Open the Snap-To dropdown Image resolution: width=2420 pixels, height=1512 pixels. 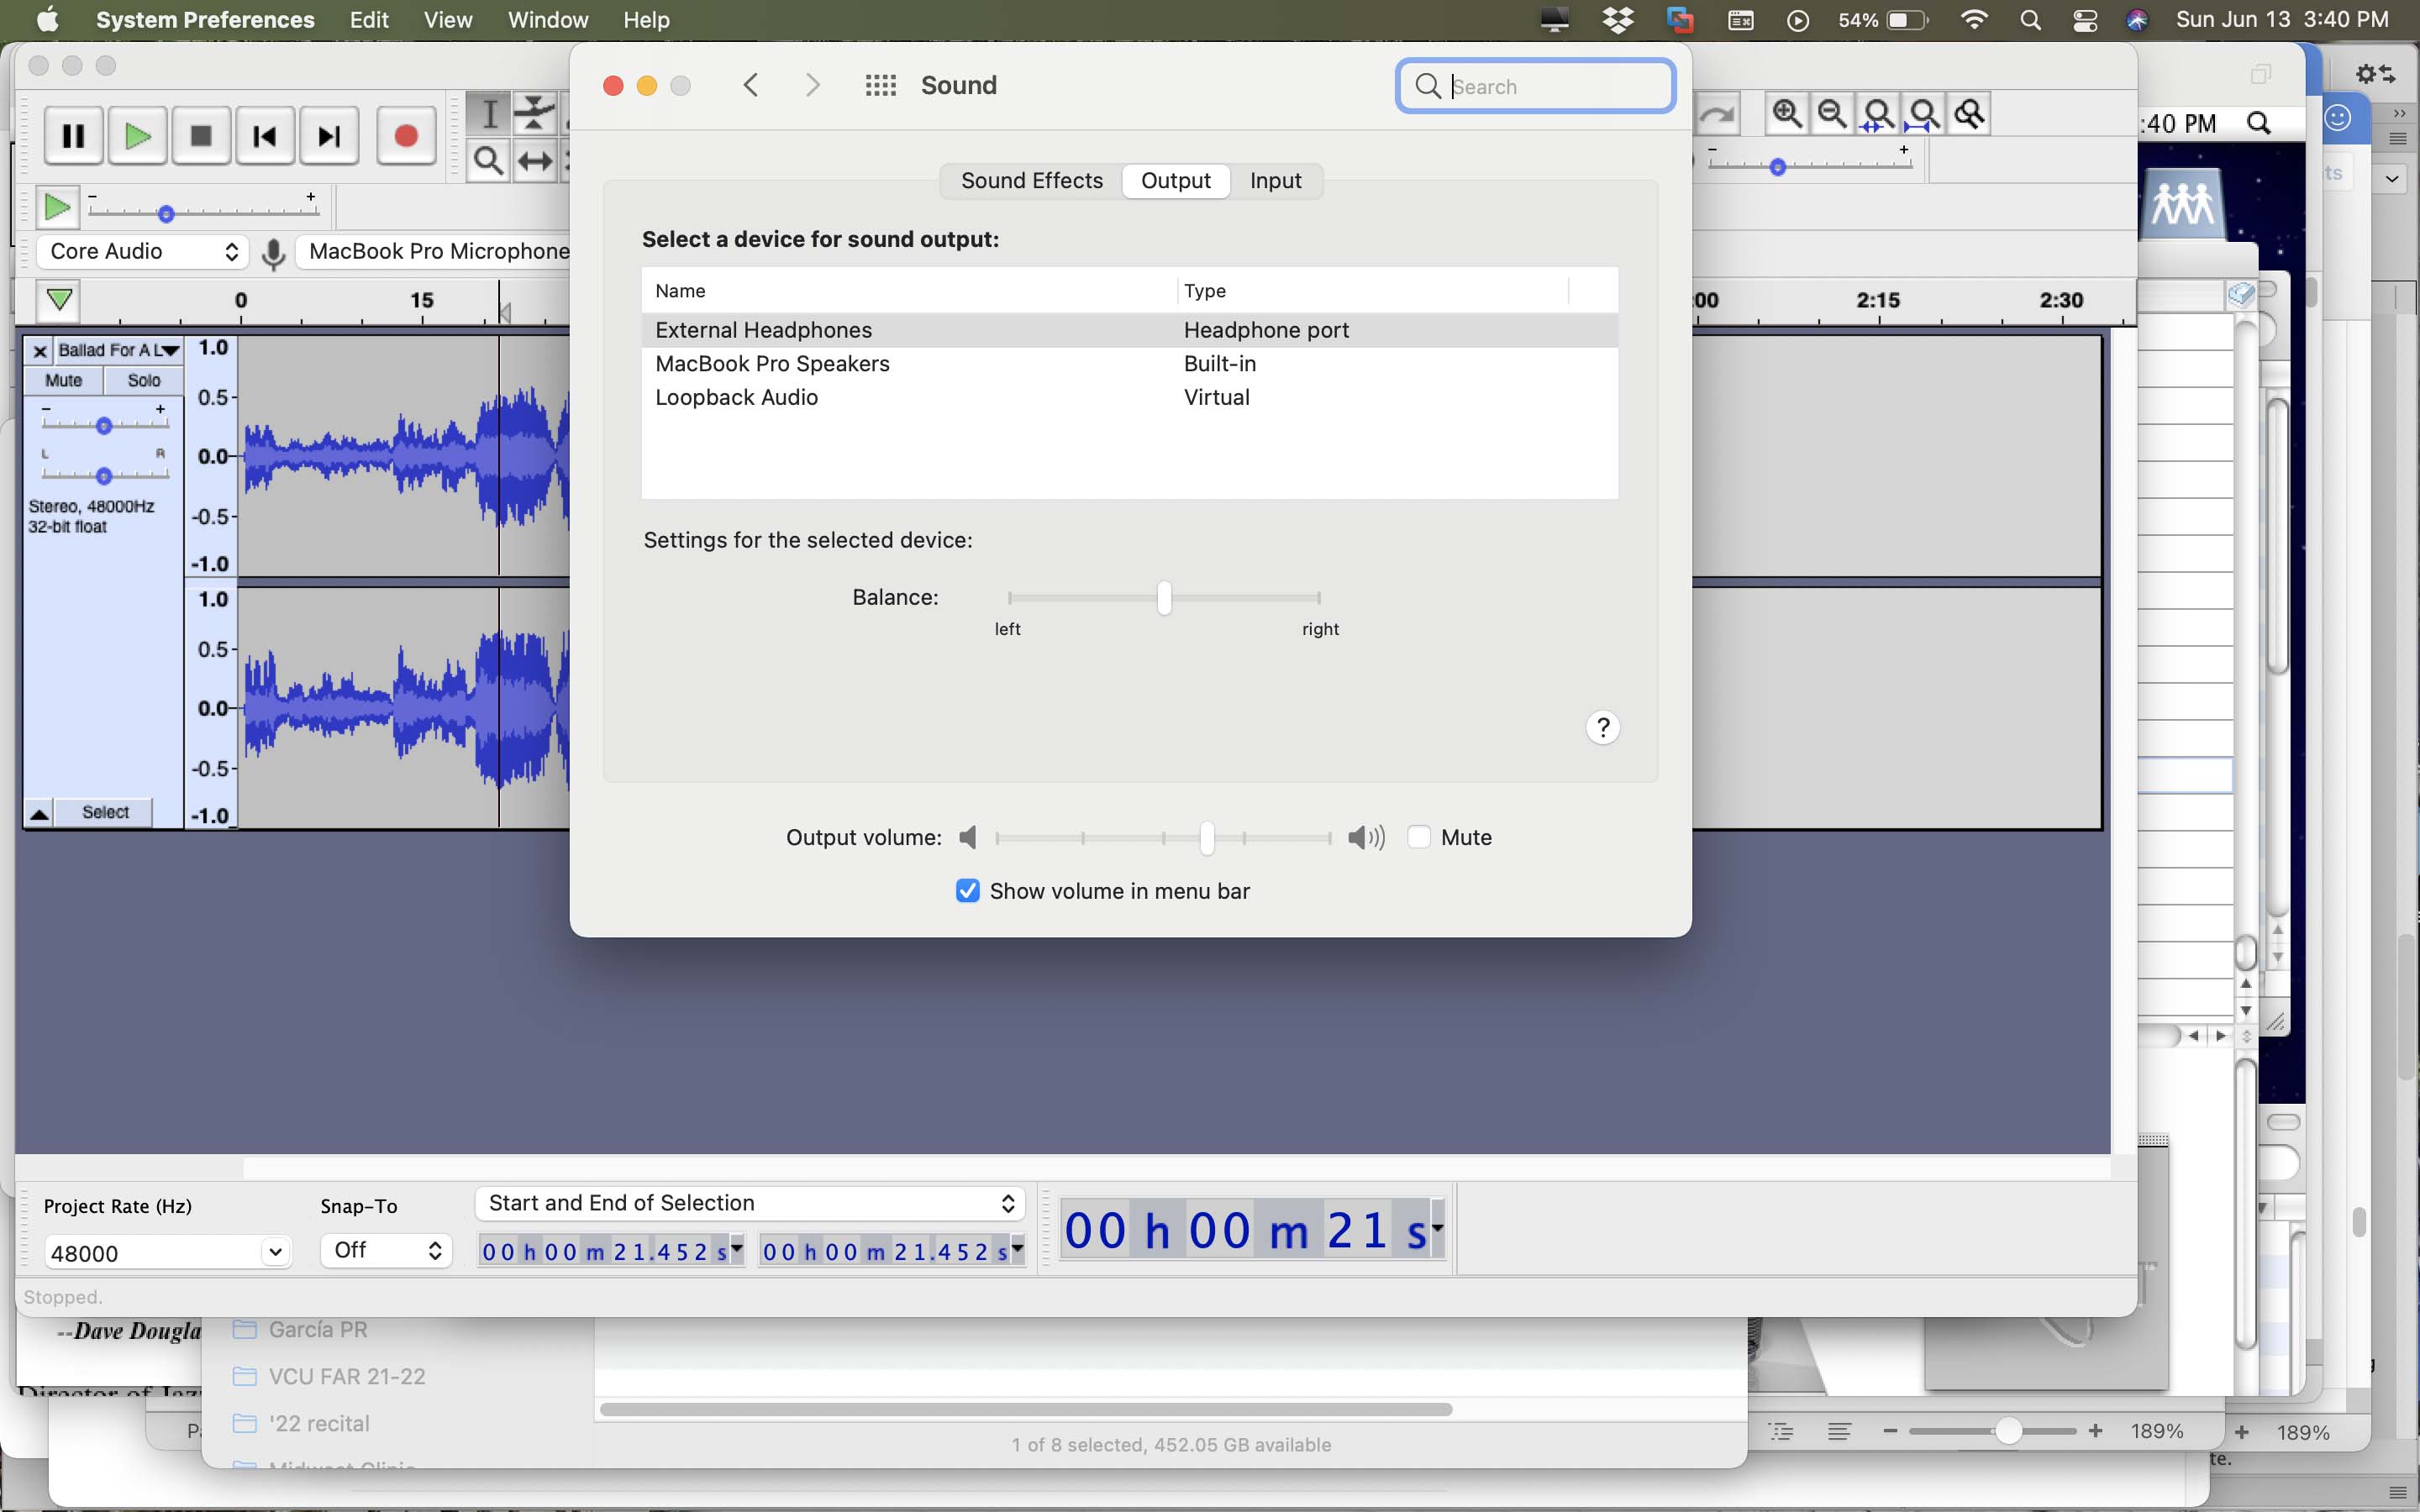tap(385, 1249)
